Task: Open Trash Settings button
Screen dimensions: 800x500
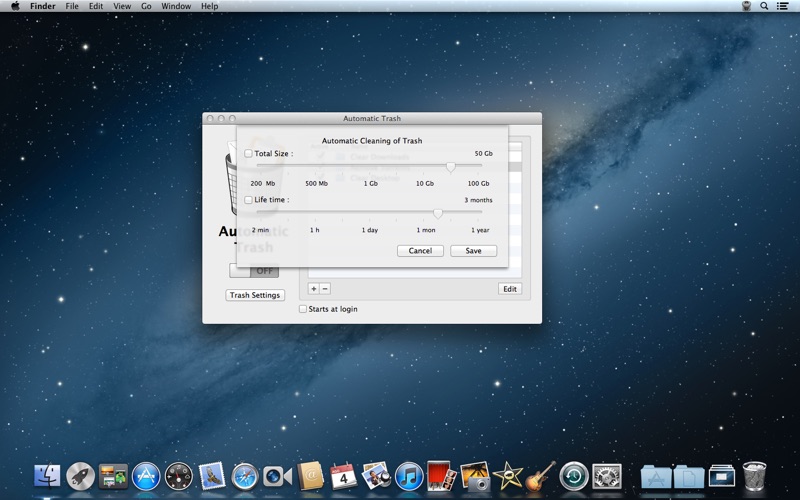Action: click(x=255, y=295)
